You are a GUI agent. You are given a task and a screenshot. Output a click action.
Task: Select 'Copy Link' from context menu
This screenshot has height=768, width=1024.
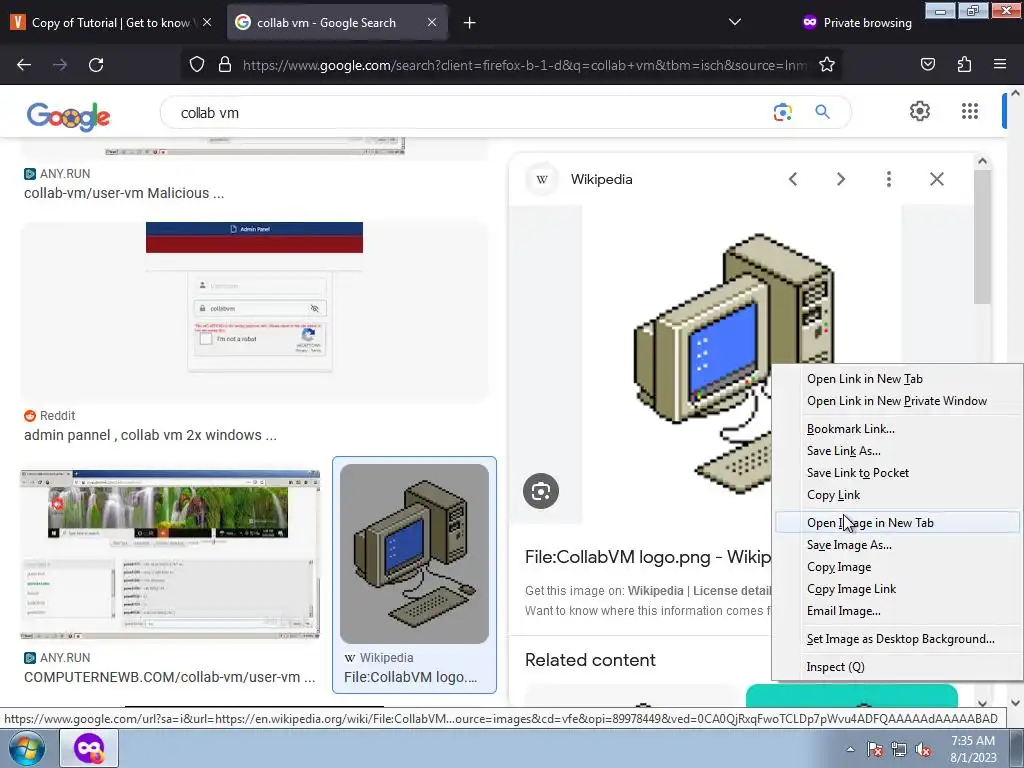coord(833,495)
